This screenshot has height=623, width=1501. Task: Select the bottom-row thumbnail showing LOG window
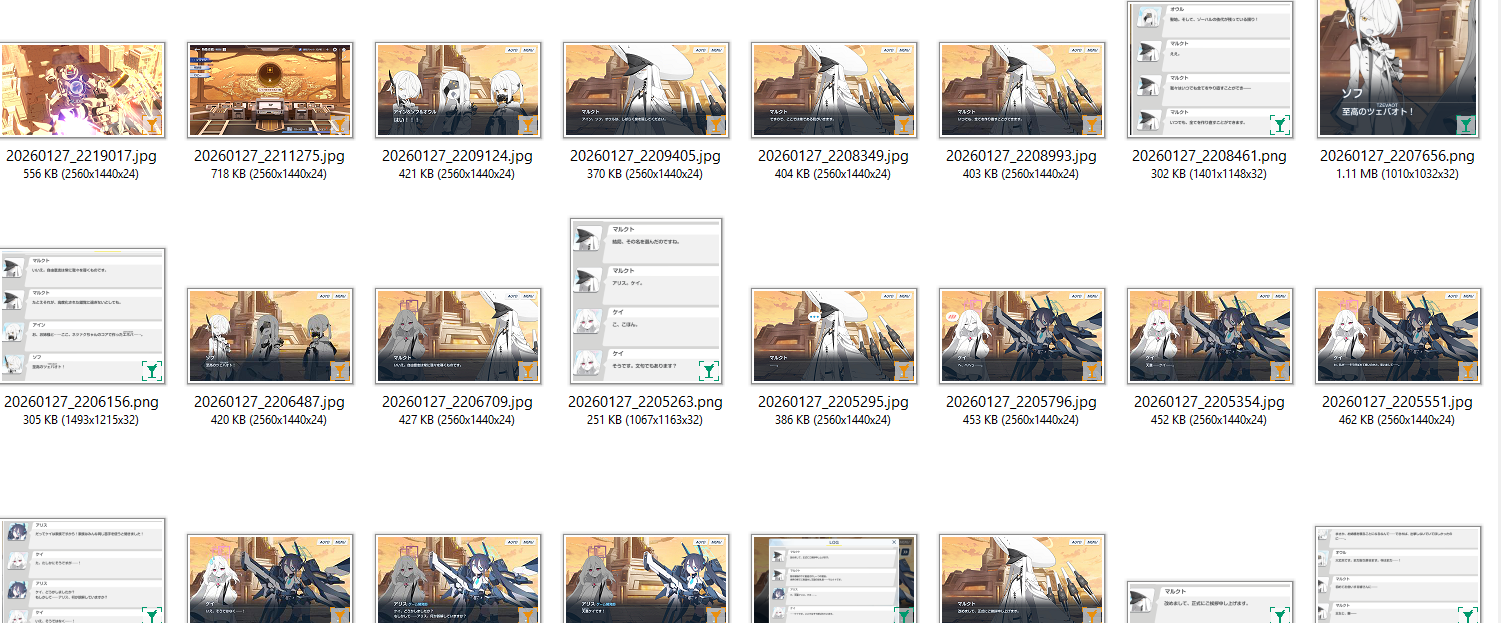[x=834, y=579]
